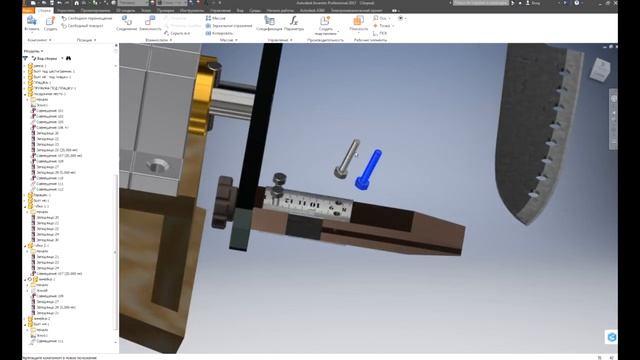Select Зеркальное отражение (Mirror) tool
Screen dimensions: 640x360
(229, 26)
